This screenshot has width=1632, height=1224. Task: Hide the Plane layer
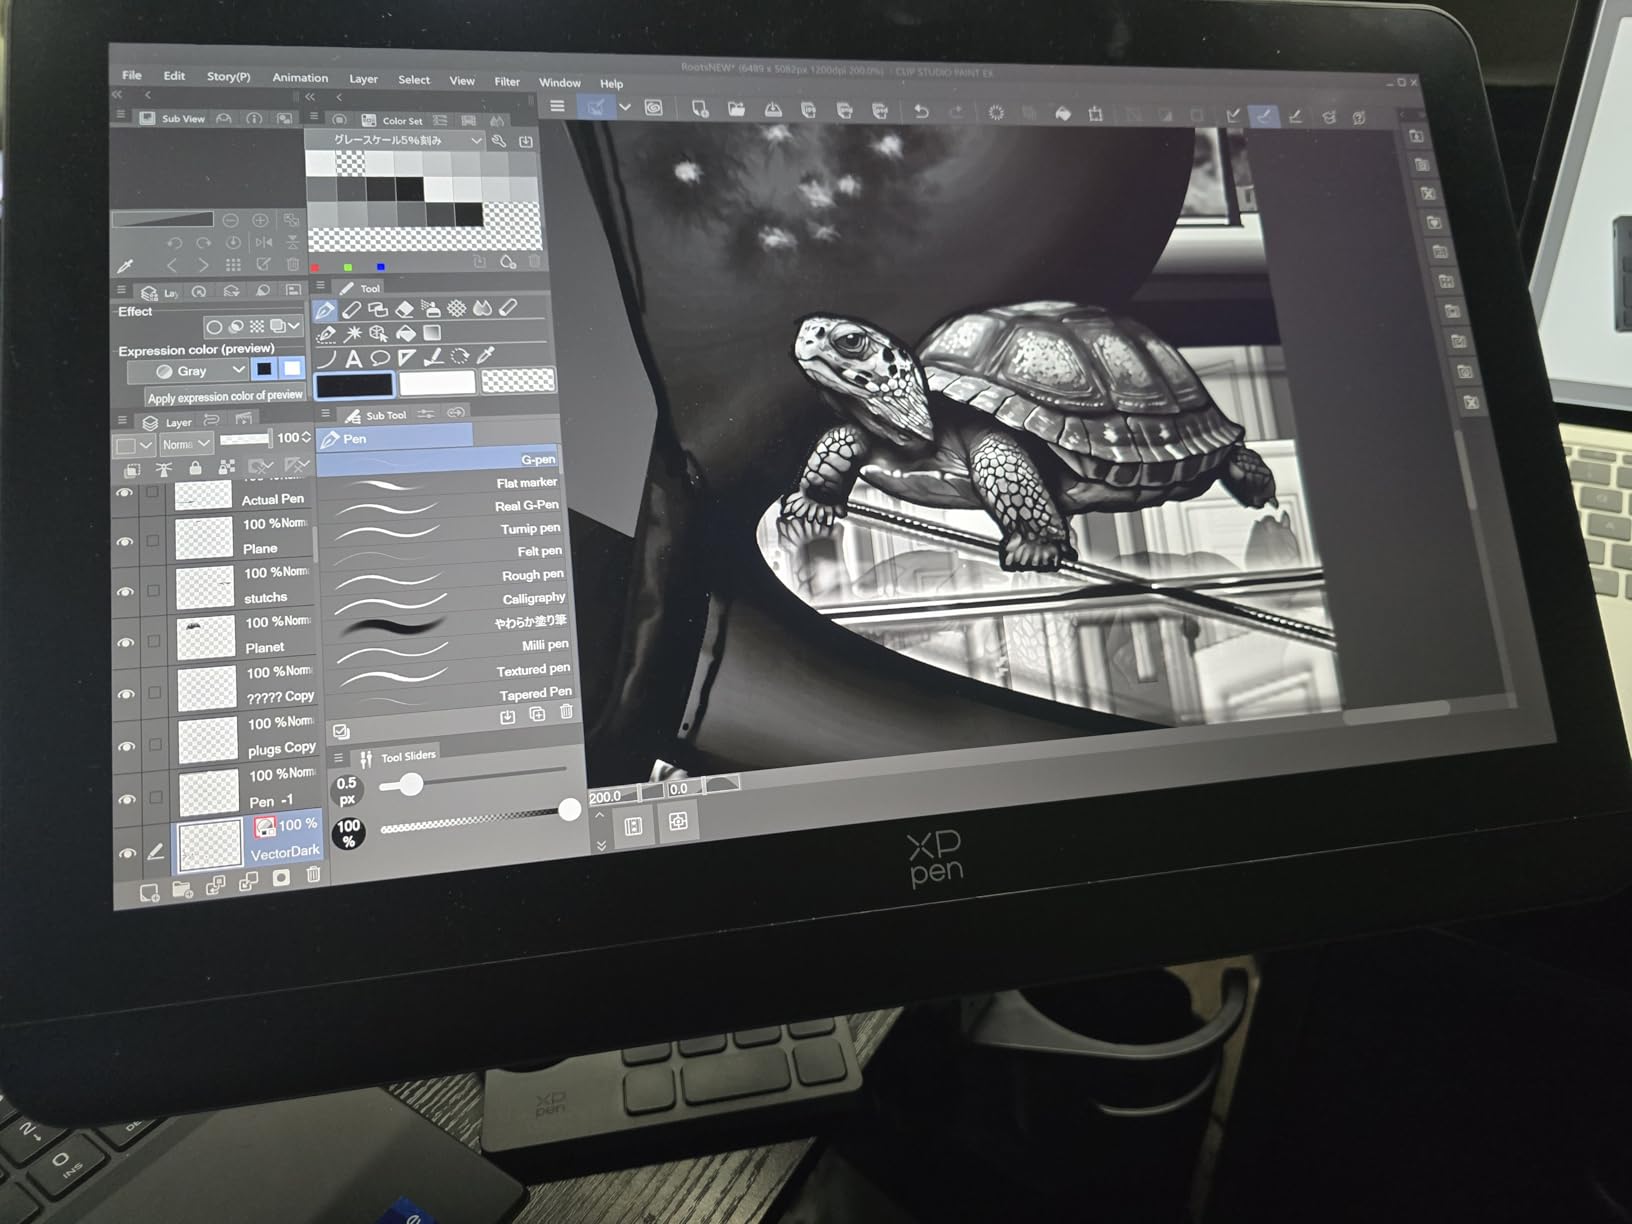125,541
